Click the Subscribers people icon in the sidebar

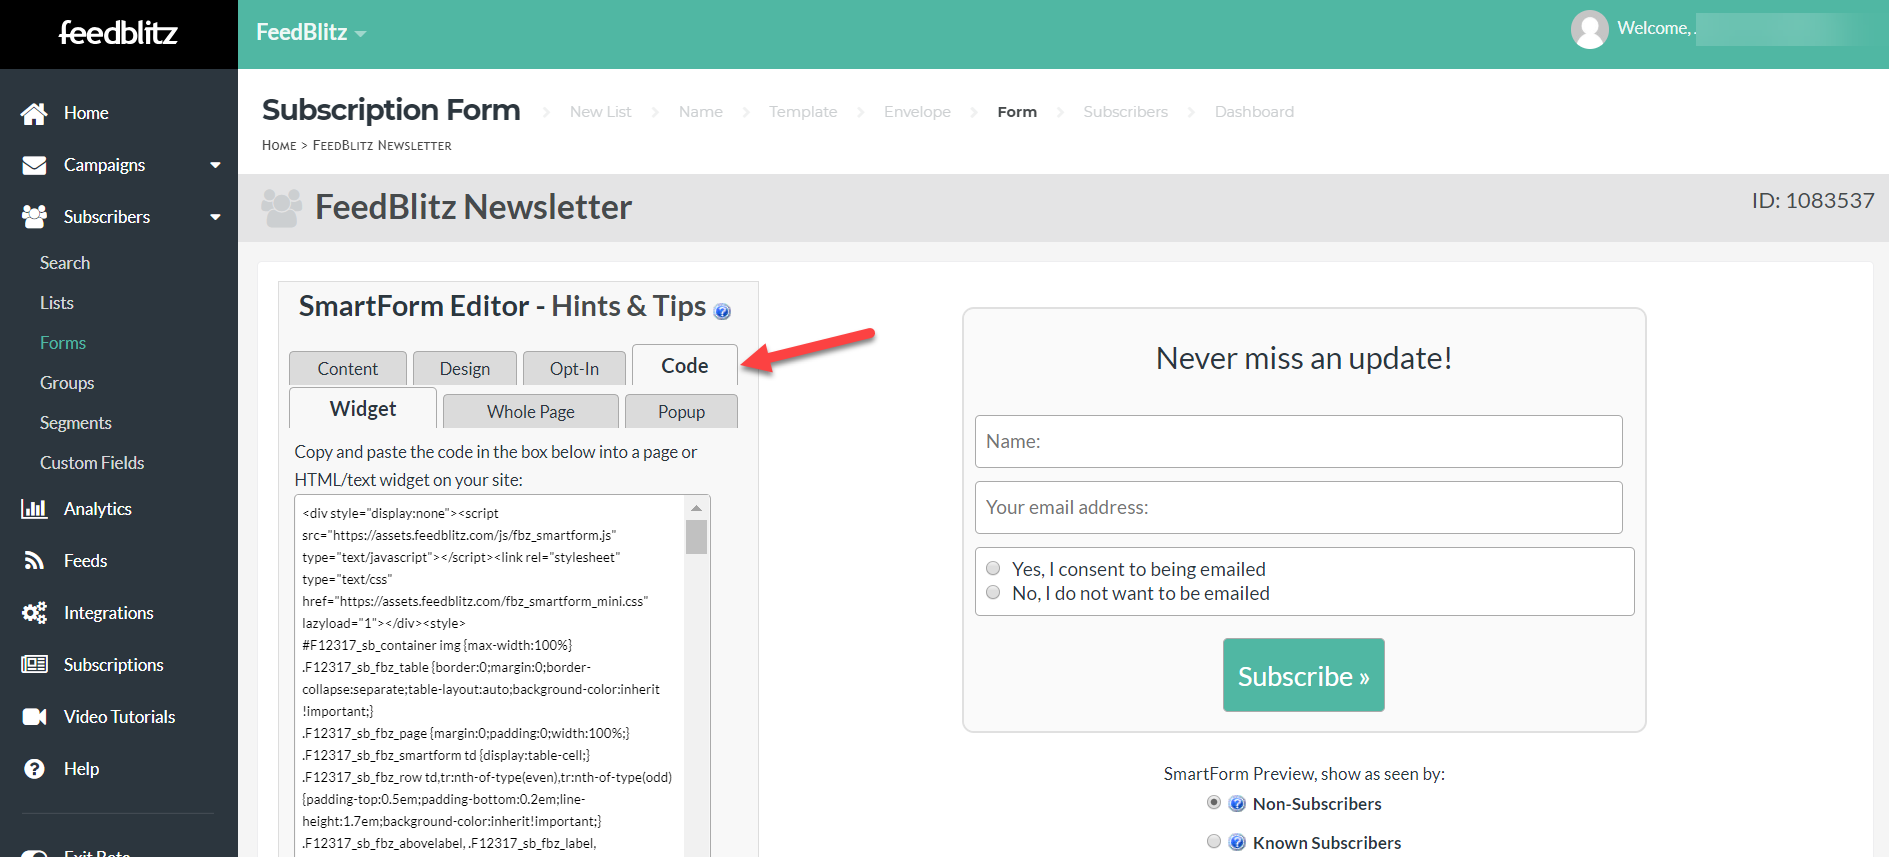34,217
